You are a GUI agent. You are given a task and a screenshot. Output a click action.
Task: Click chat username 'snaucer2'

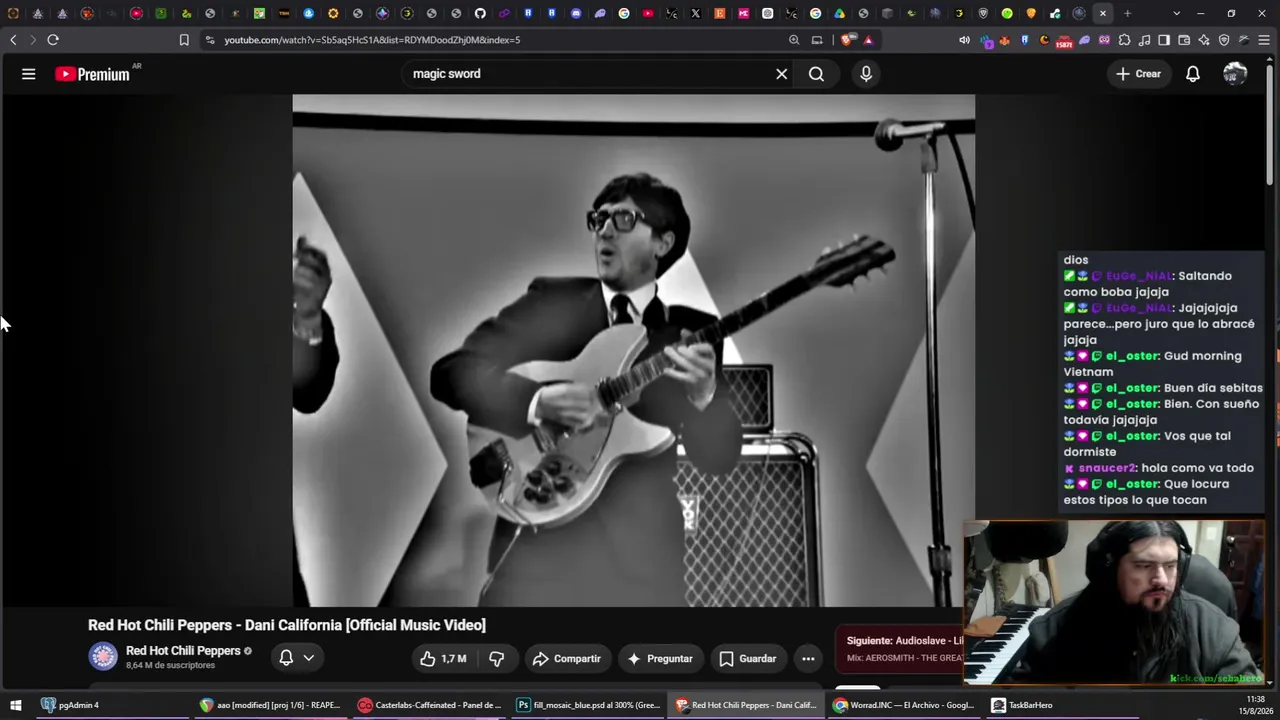1108,468
